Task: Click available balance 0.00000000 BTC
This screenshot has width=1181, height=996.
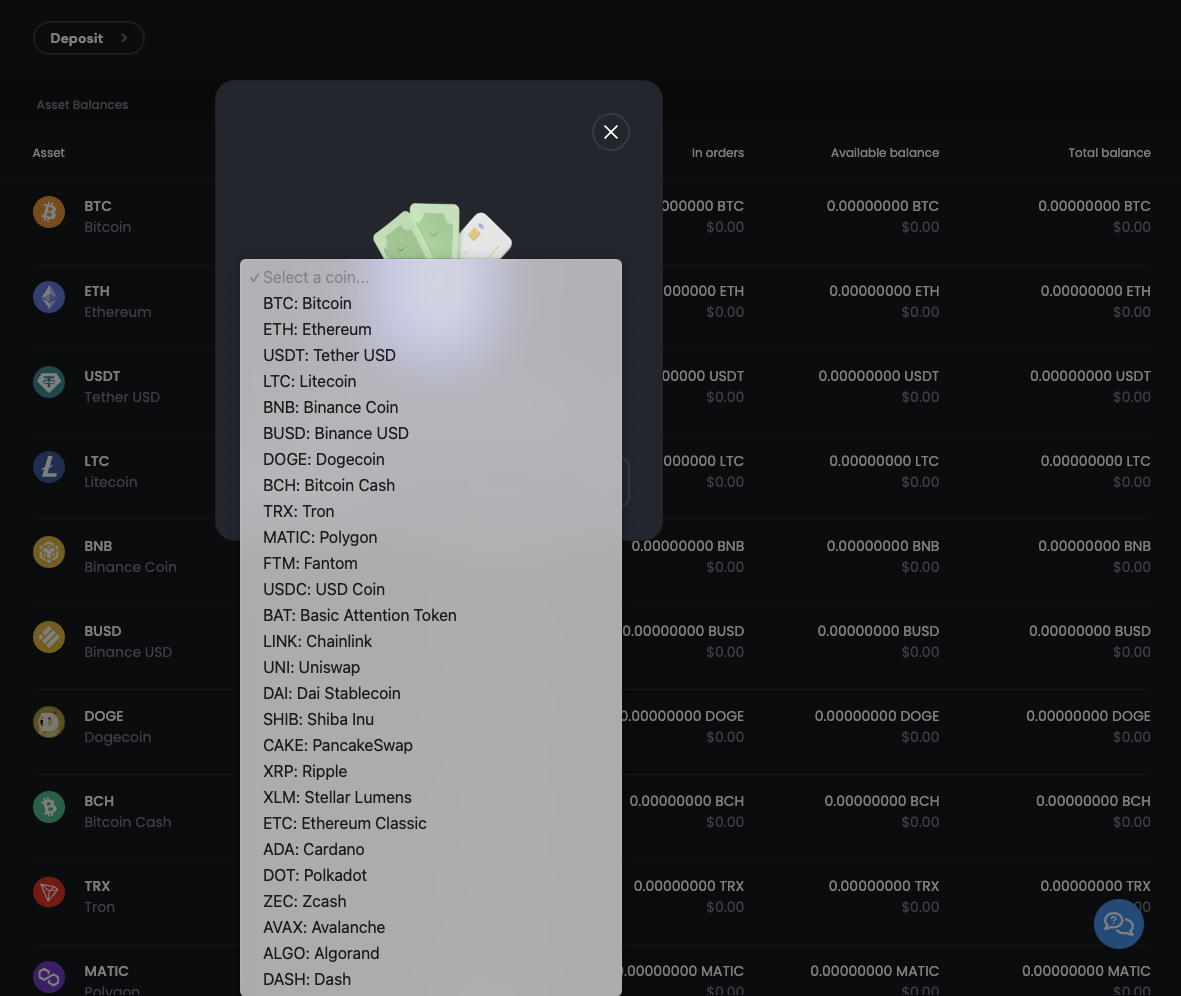Action: [883, 206]
